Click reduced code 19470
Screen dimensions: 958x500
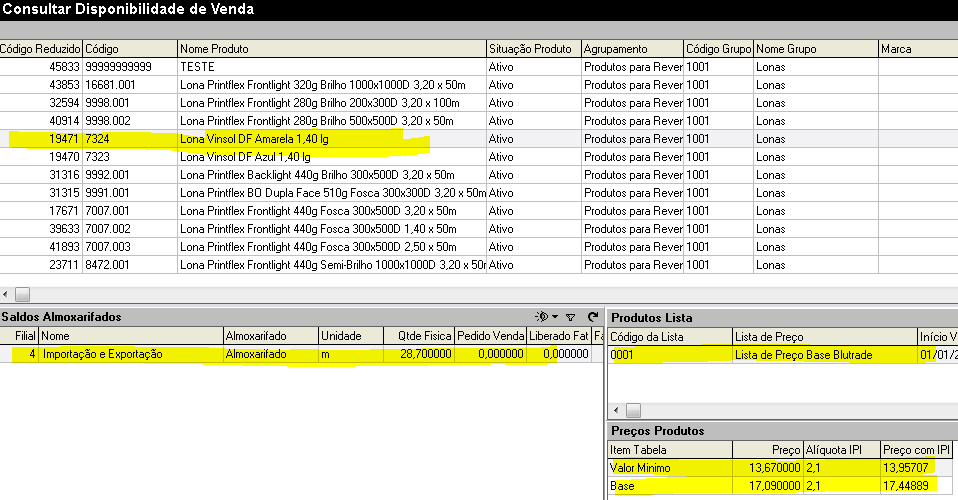pos(64,156)
